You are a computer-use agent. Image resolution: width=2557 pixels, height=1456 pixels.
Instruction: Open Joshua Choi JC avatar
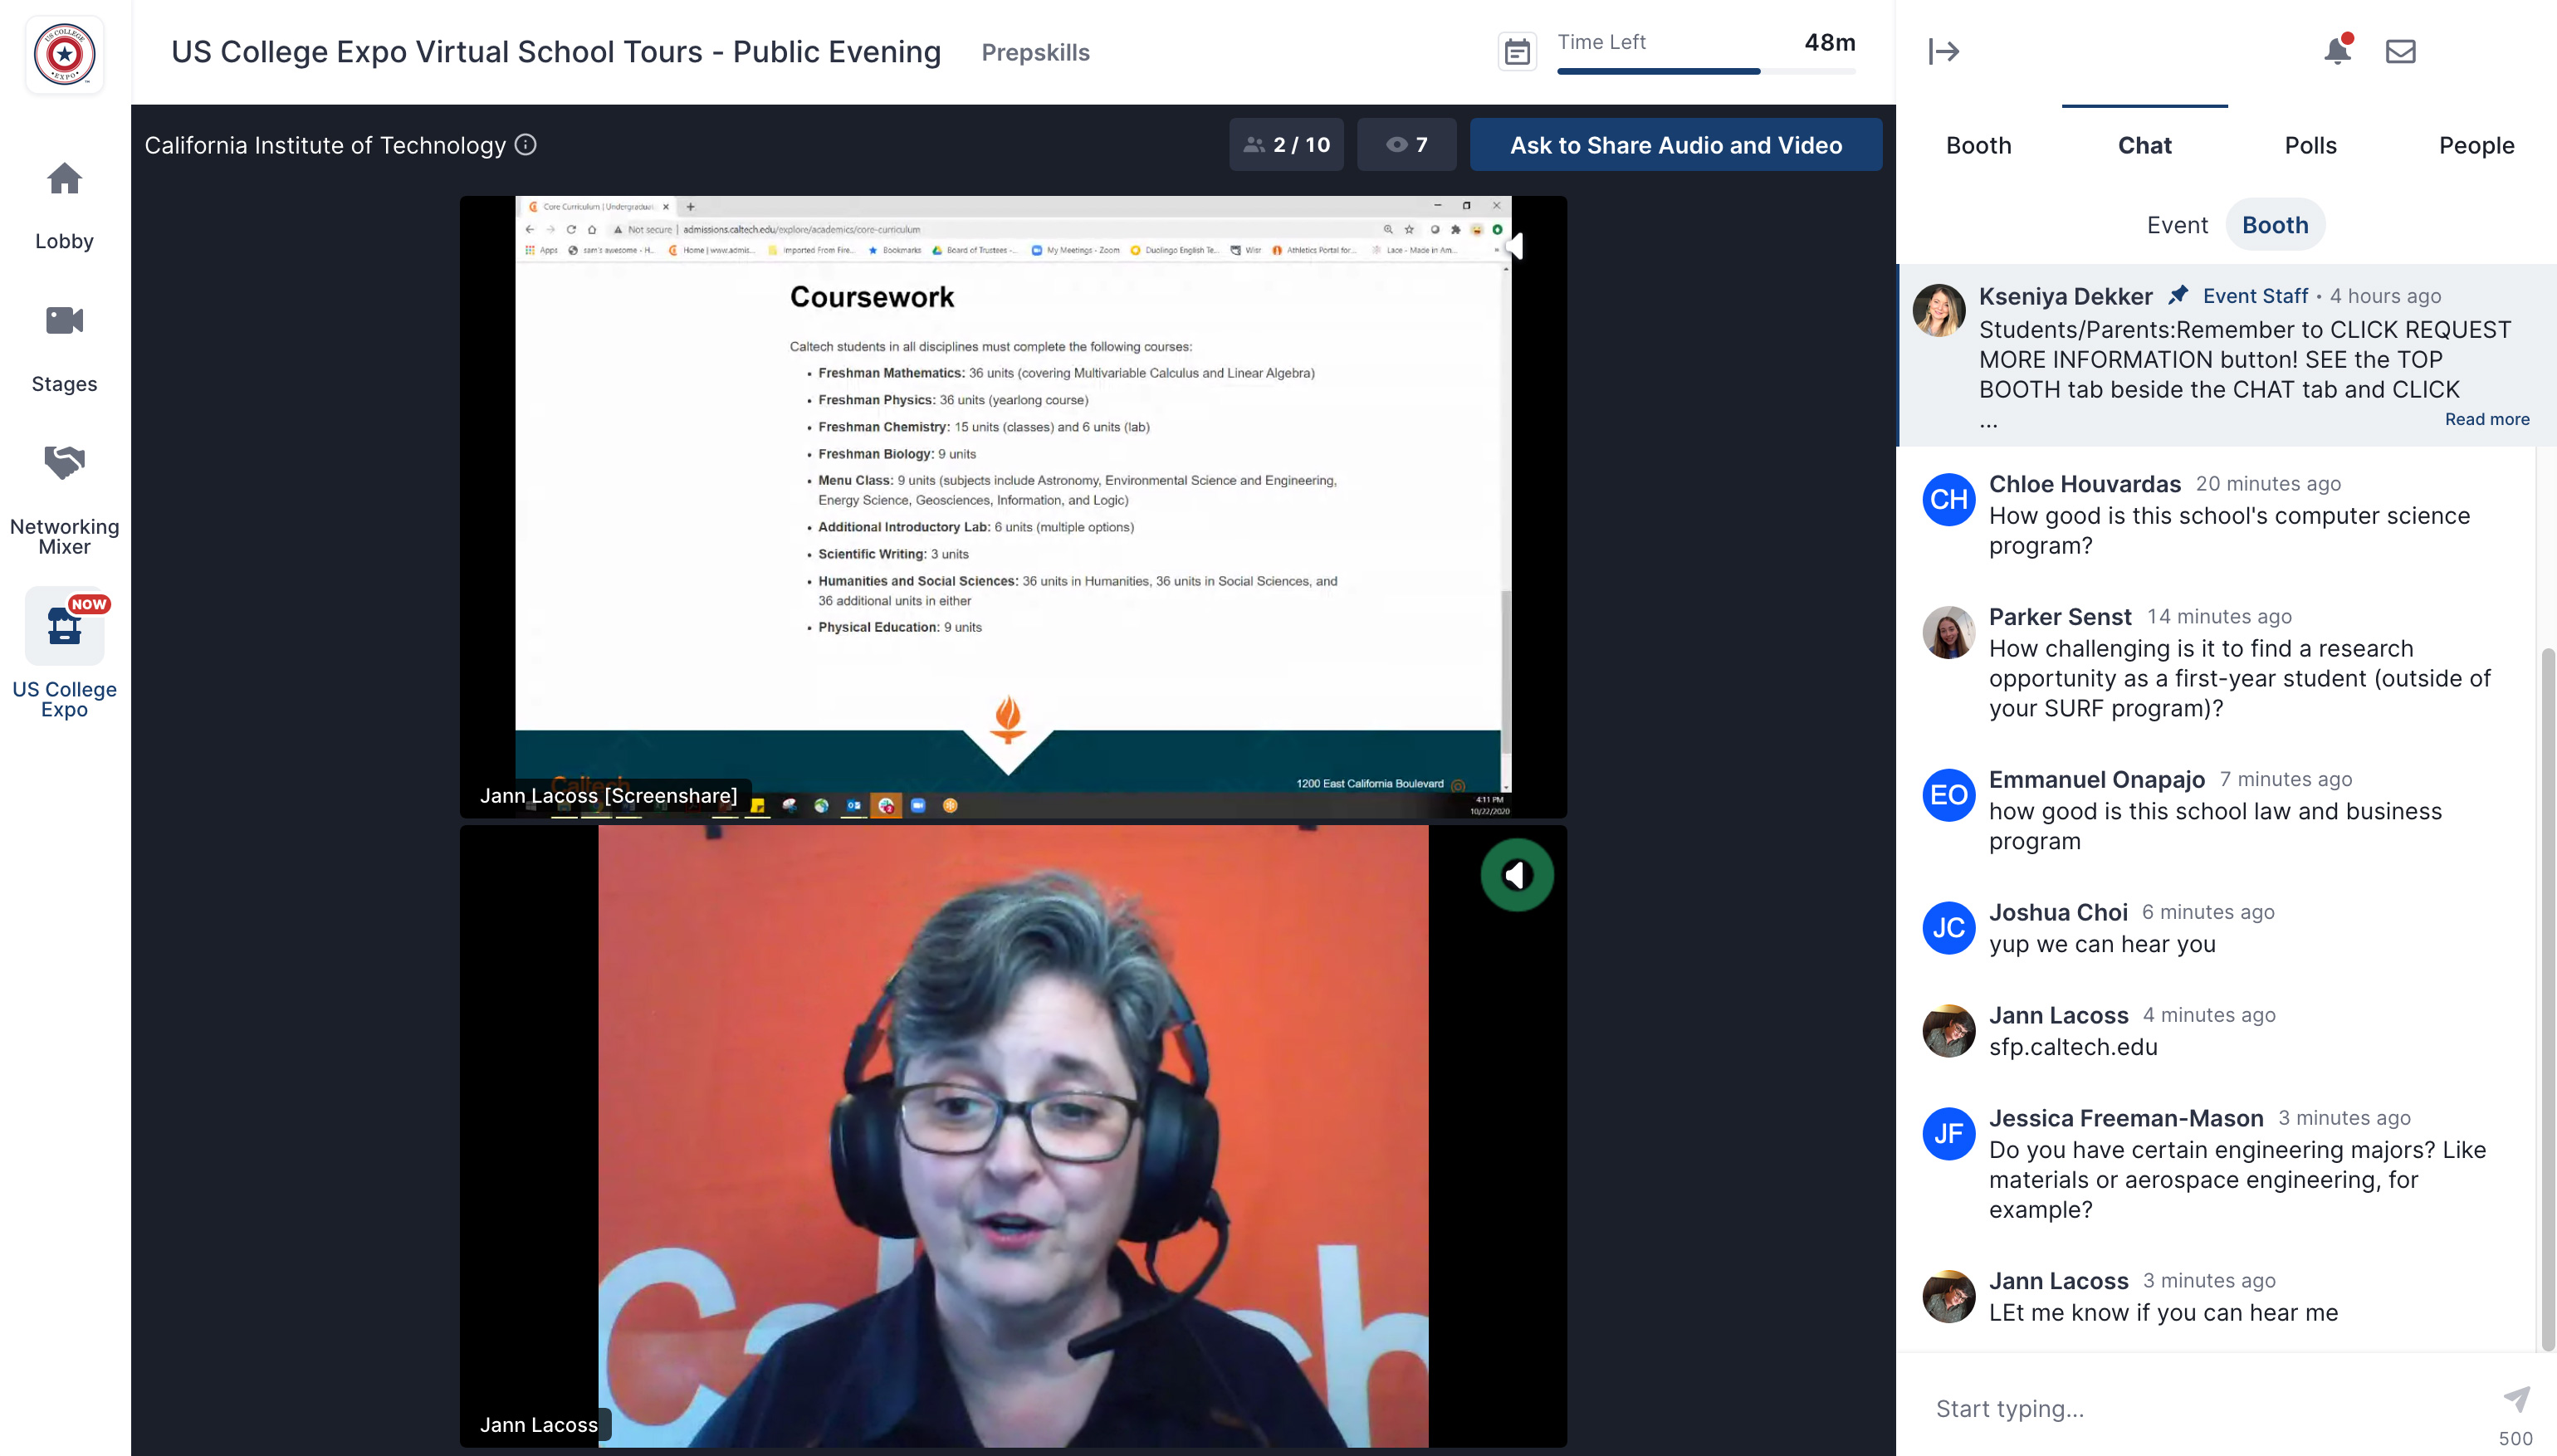tap(1949, 929)
